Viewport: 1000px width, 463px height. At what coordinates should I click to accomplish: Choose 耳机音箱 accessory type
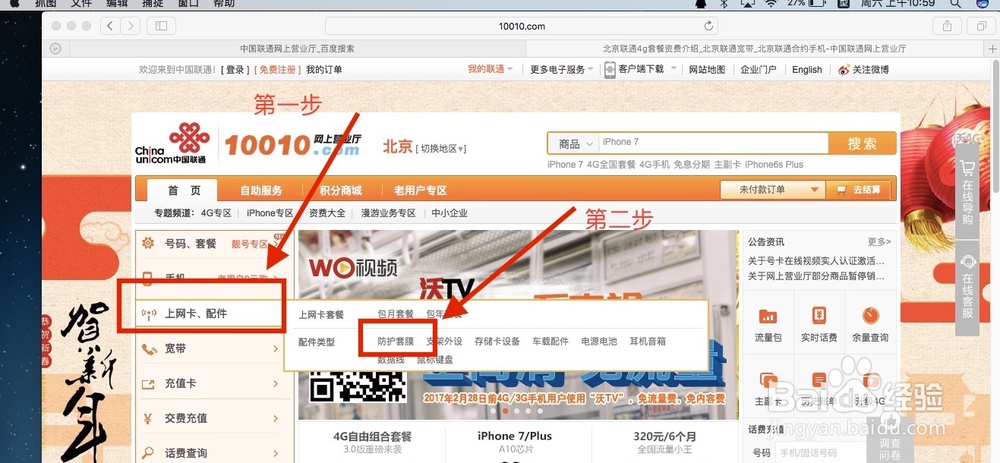647,342
